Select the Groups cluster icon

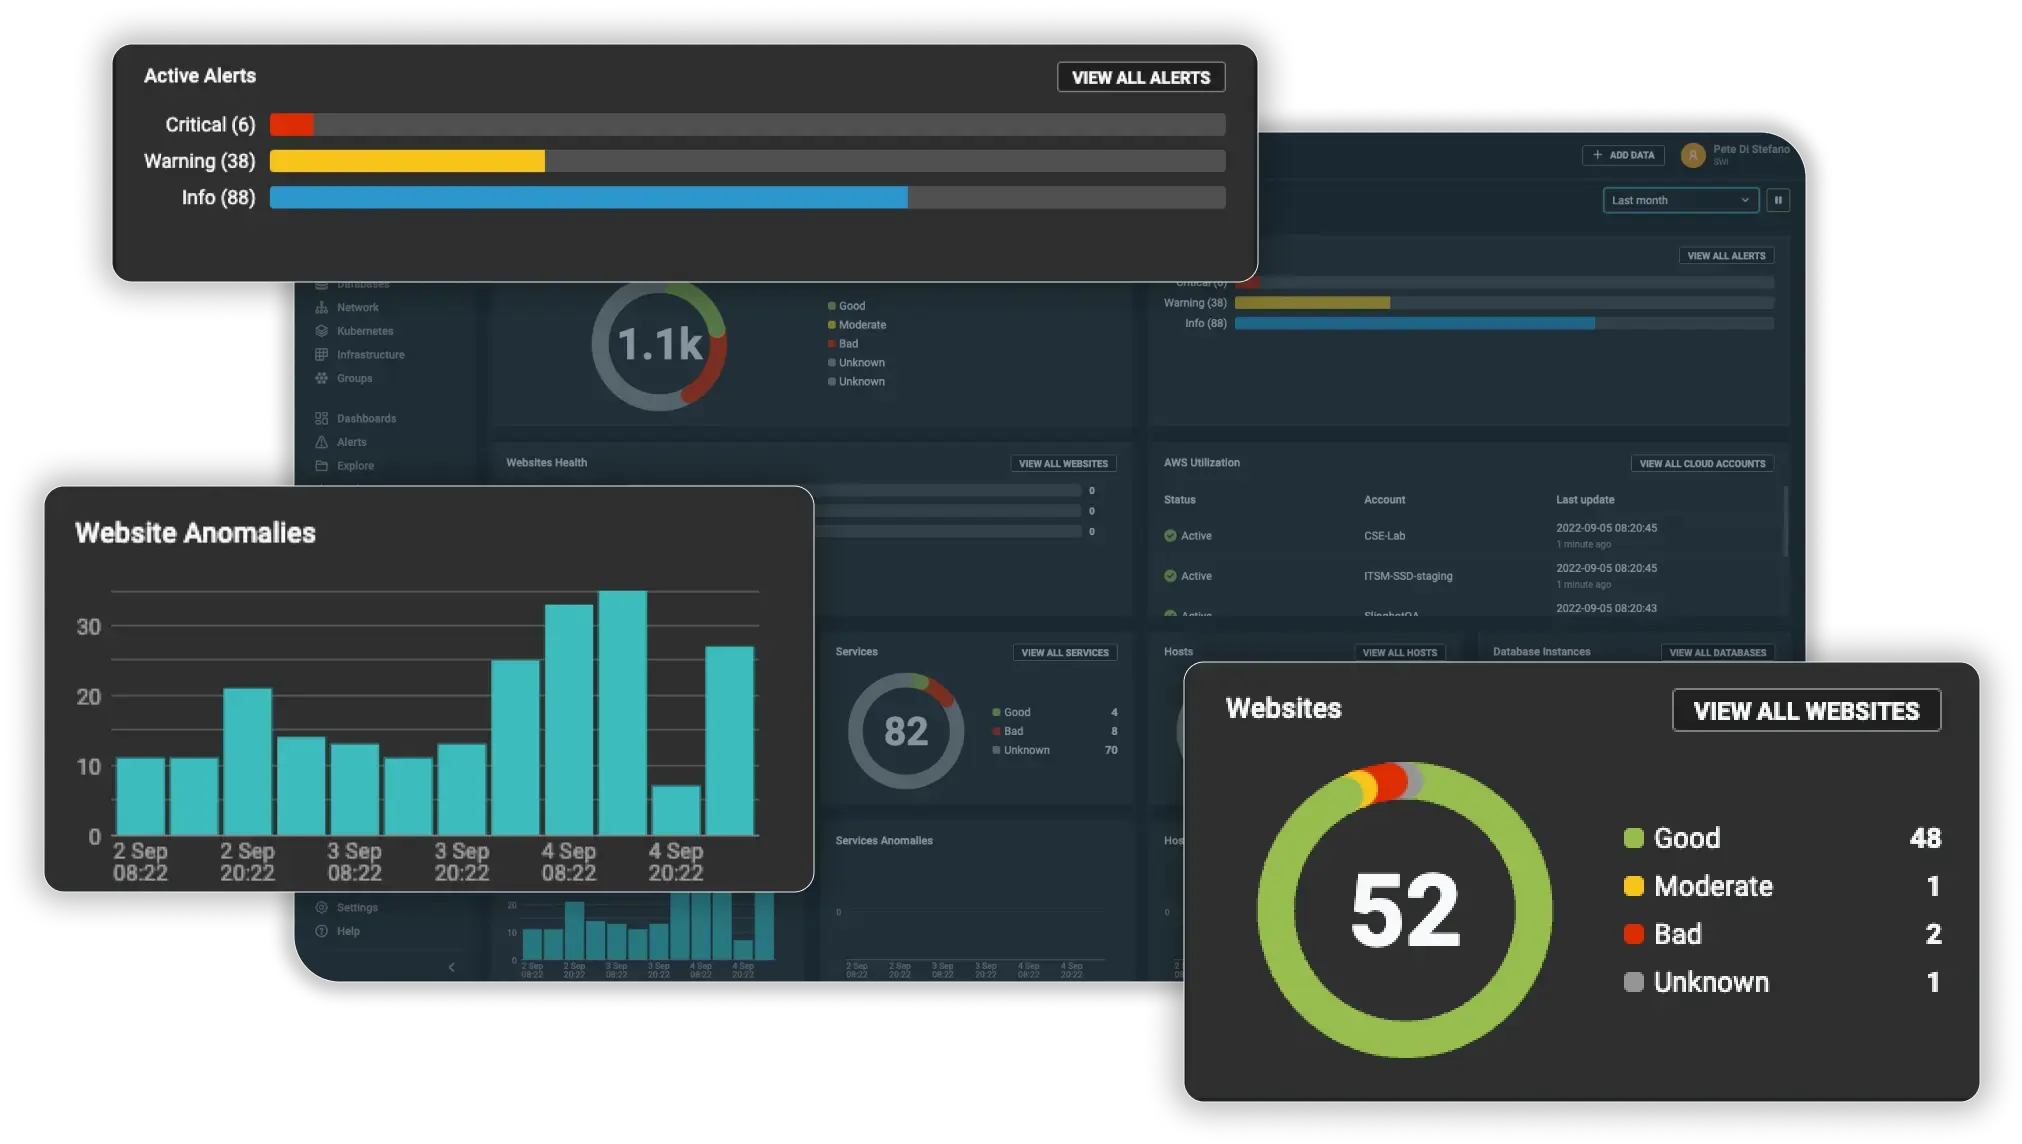pos(321,379)
